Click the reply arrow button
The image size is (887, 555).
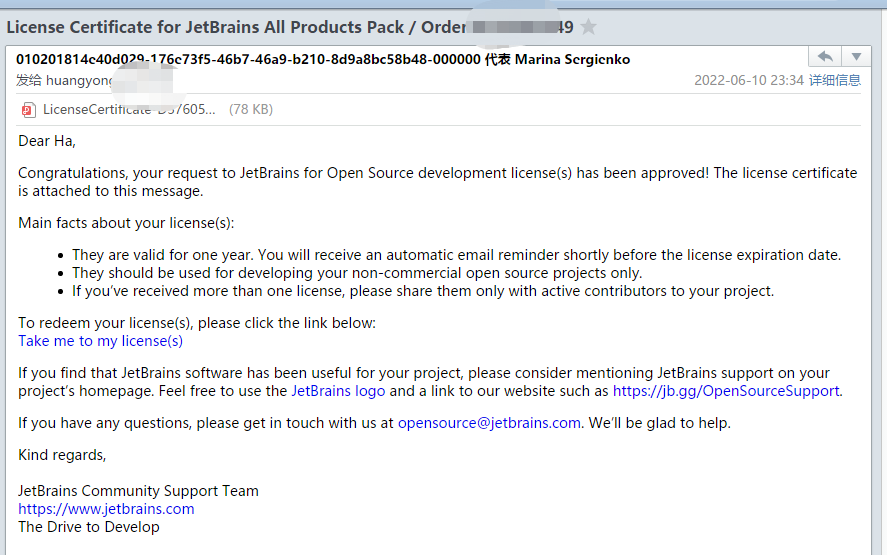tap(824, 58)
